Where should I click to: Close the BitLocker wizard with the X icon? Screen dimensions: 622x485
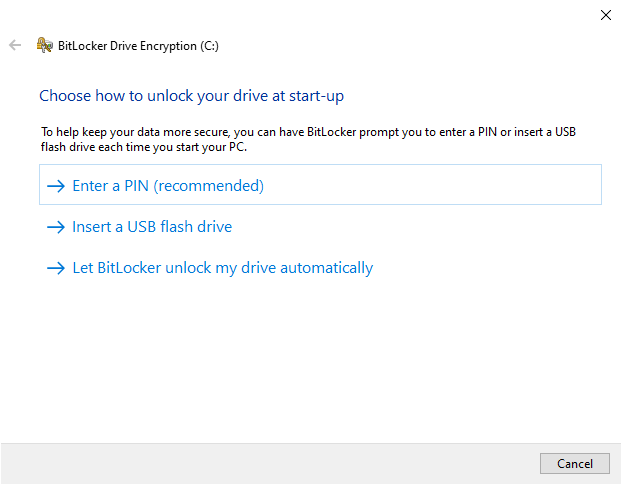[605, 15]
